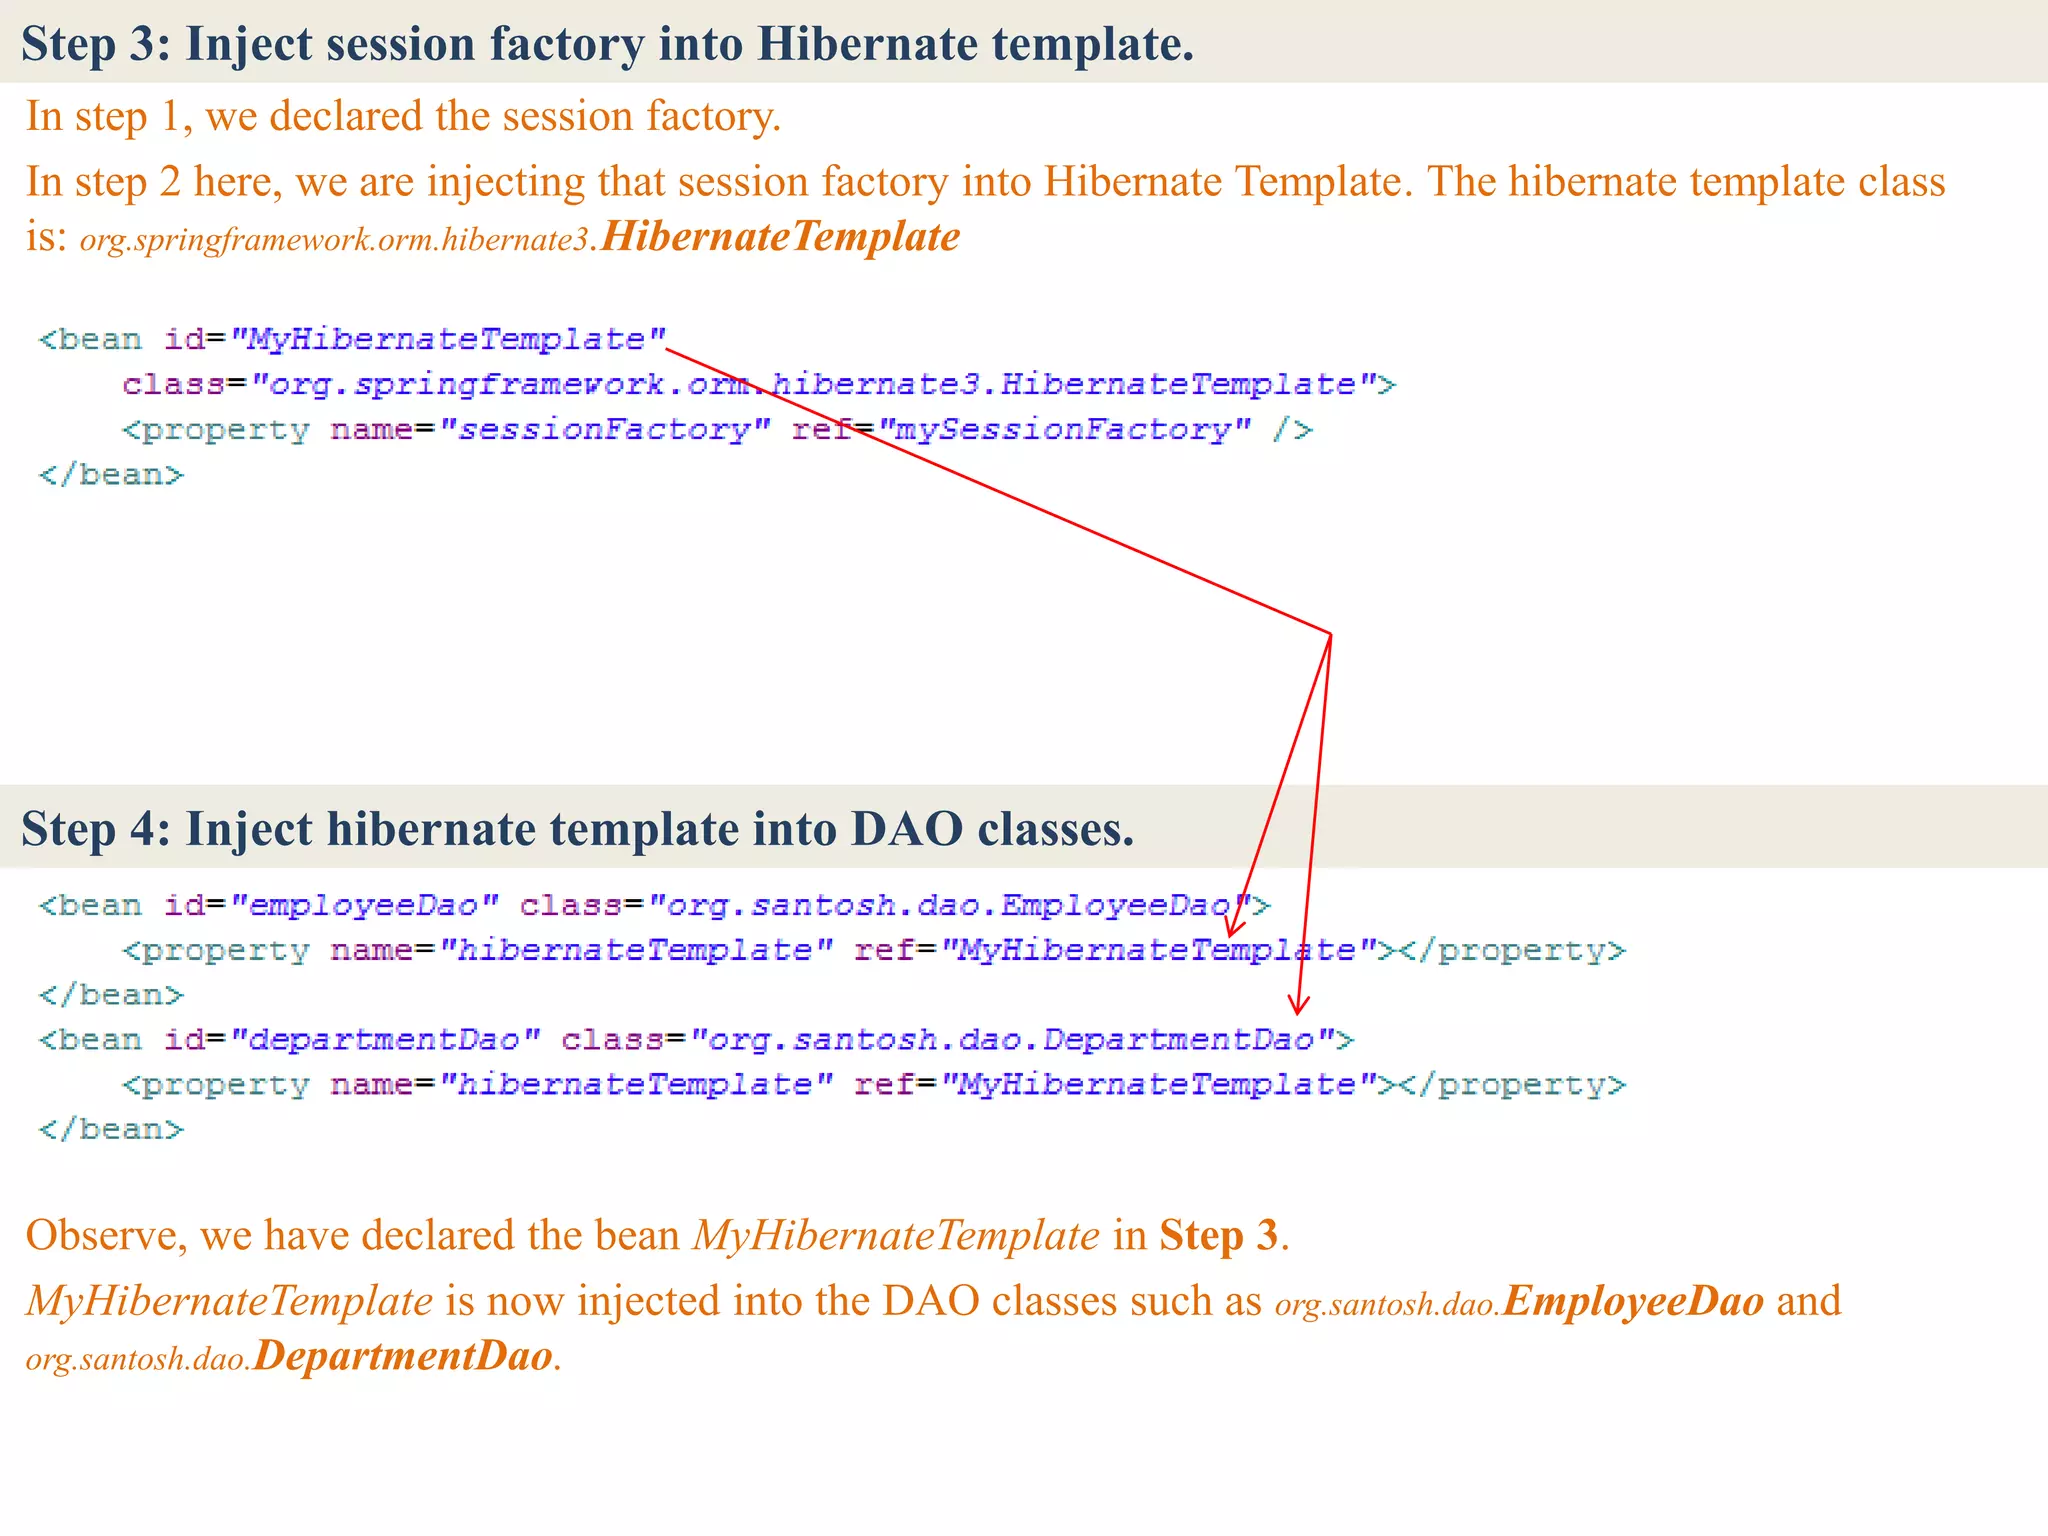Viewport: 2048px width, 1536px height.
Task: Click the bold DepartmentDao text at bottom
Action: (403, 1357)
